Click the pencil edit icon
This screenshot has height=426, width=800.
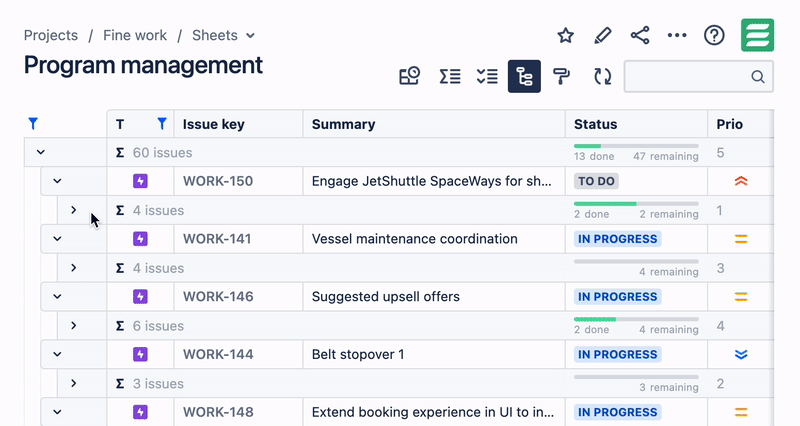(602, 36)
